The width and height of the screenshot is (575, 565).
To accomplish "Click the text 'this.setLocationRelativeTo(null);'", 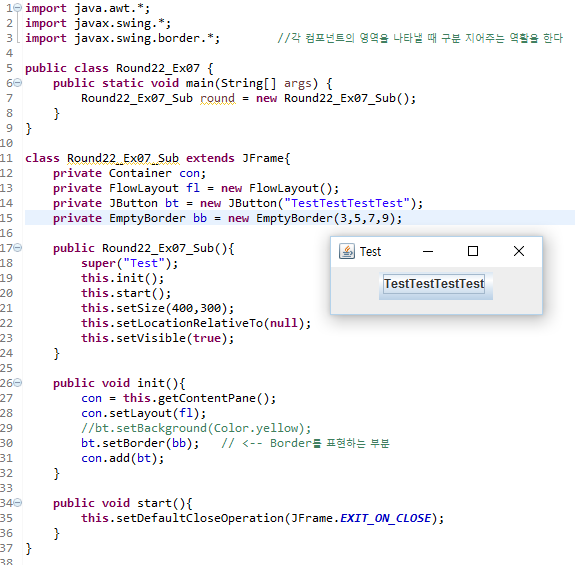I will (x=196, y=323).
